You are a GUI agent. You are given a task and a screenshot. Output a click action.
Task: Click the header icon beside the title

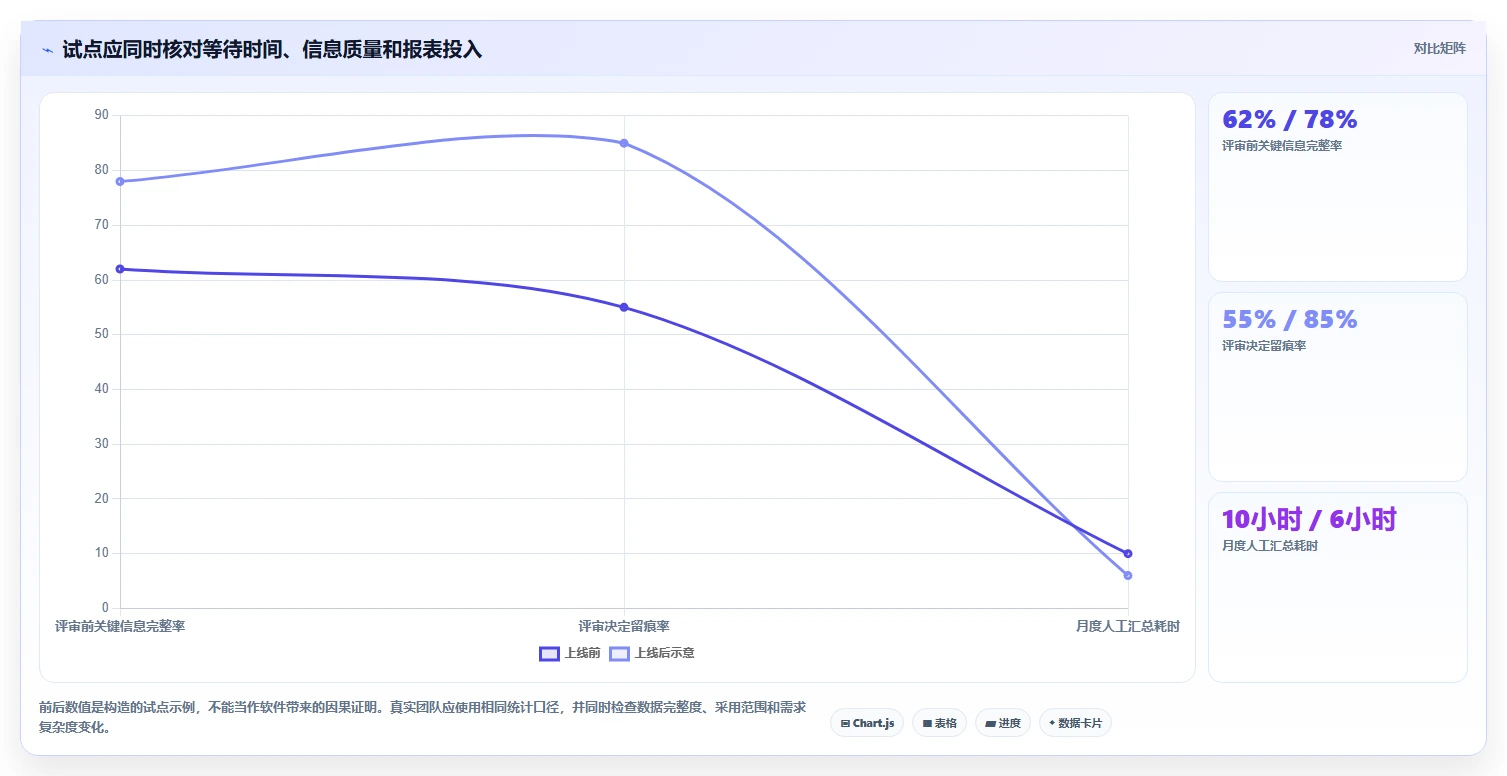tap(47, 50)
